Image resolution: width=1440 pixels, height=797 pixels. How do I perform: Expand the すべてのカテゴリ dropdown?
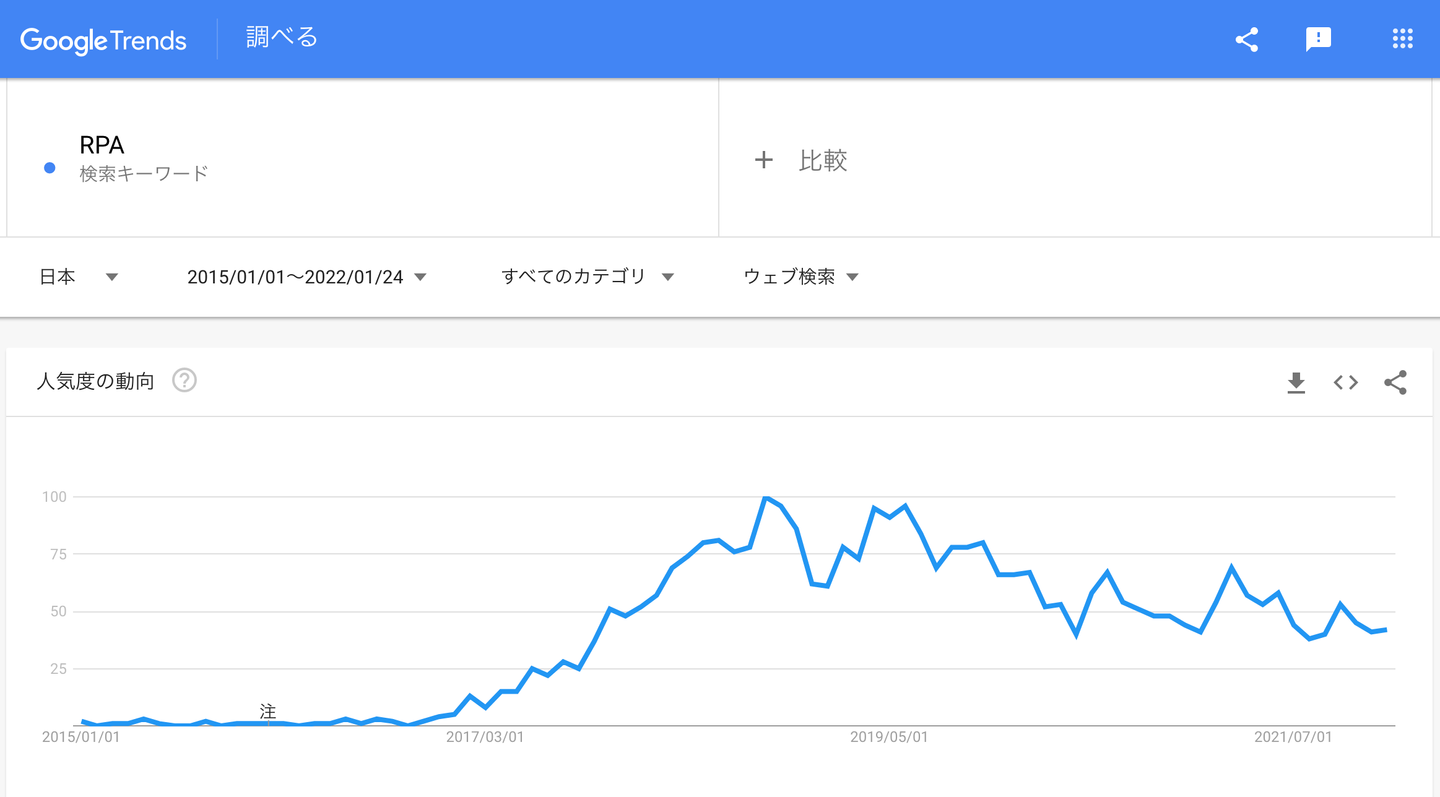point(587,277)
